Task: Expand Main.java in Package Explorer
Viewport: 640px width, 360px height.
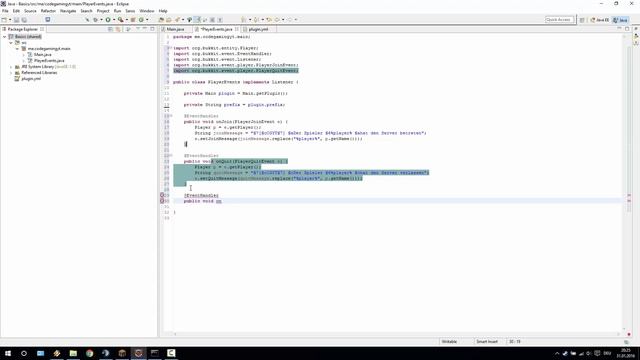Action: (x=24, y=55)
